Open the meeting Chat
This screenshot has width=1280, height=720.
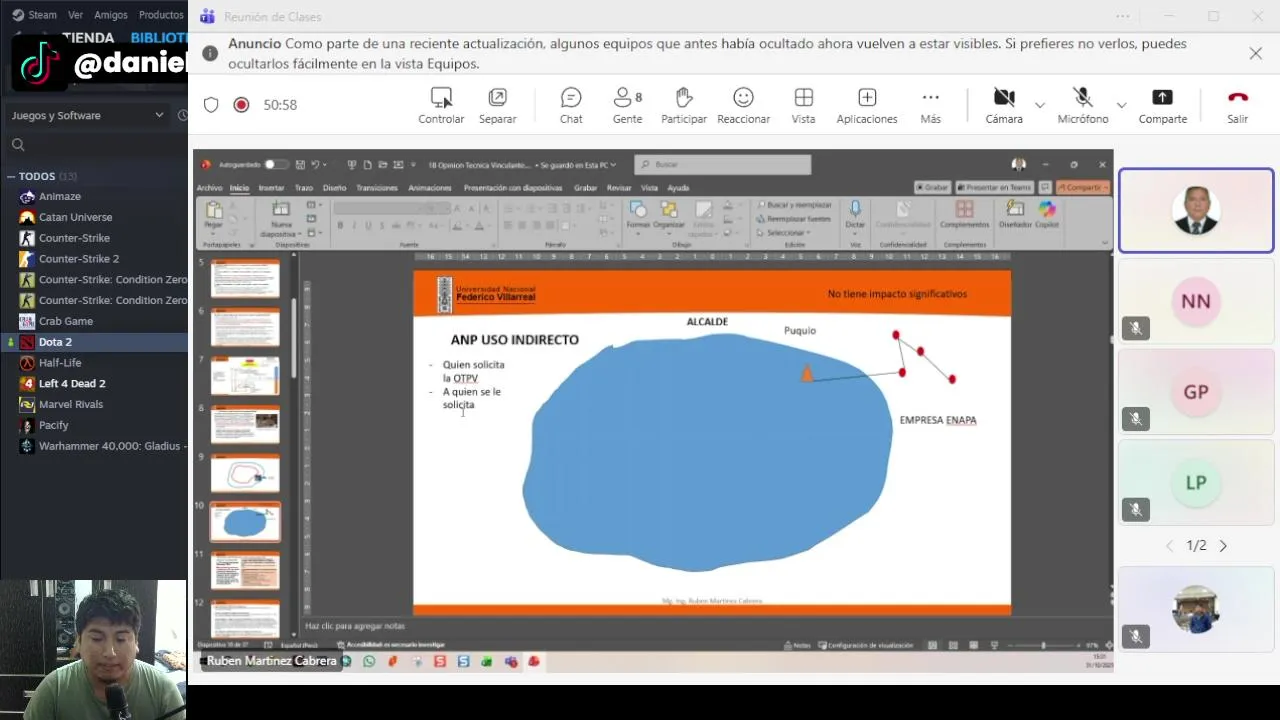tap(571, 105)
